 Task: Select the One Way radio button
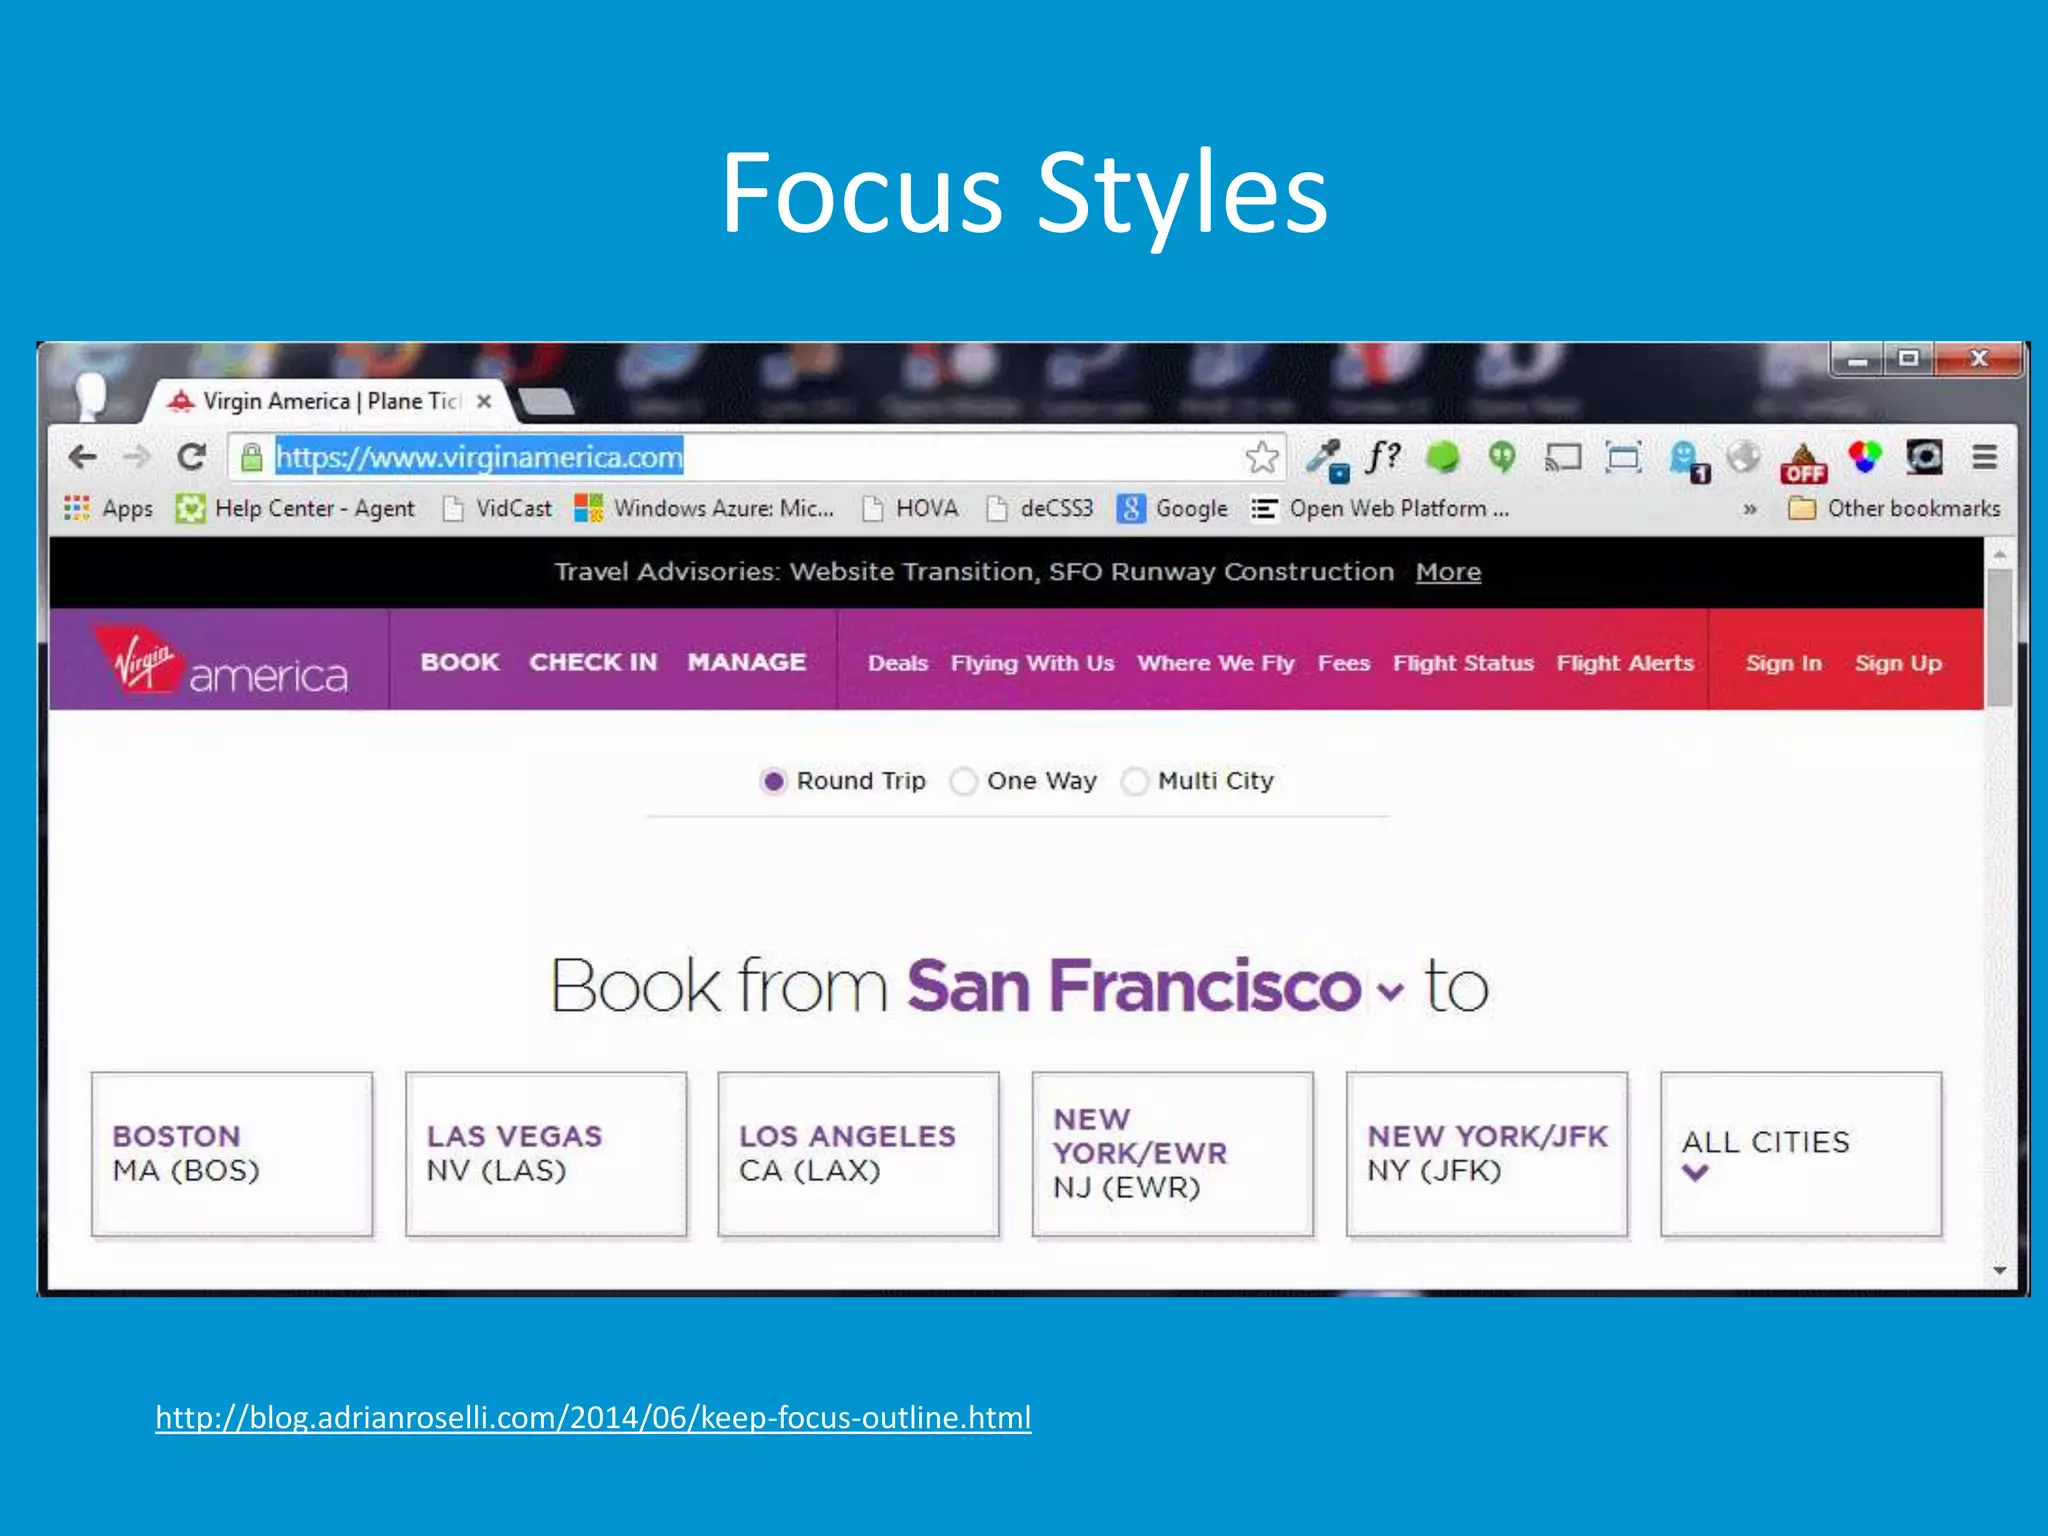point(963,781)
